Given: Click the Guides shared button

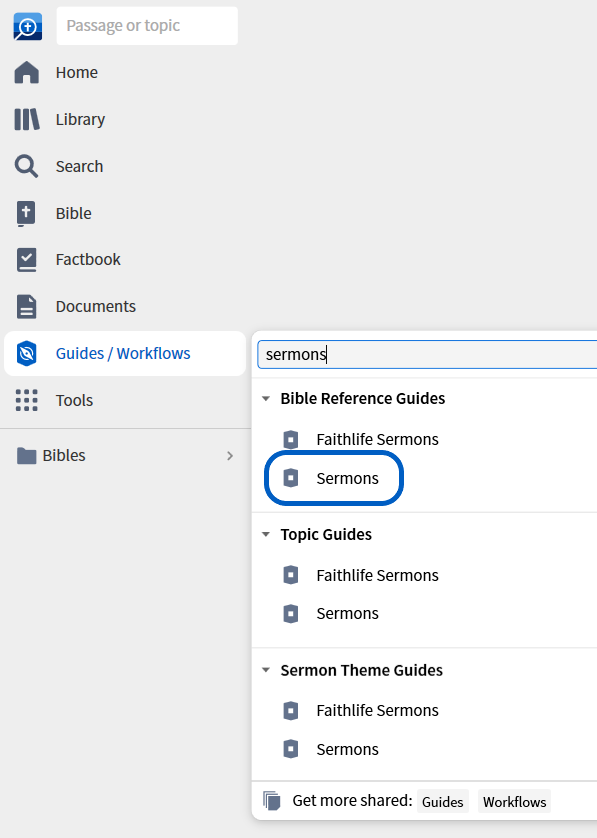Looking at the screenshot, I should 443,802.
